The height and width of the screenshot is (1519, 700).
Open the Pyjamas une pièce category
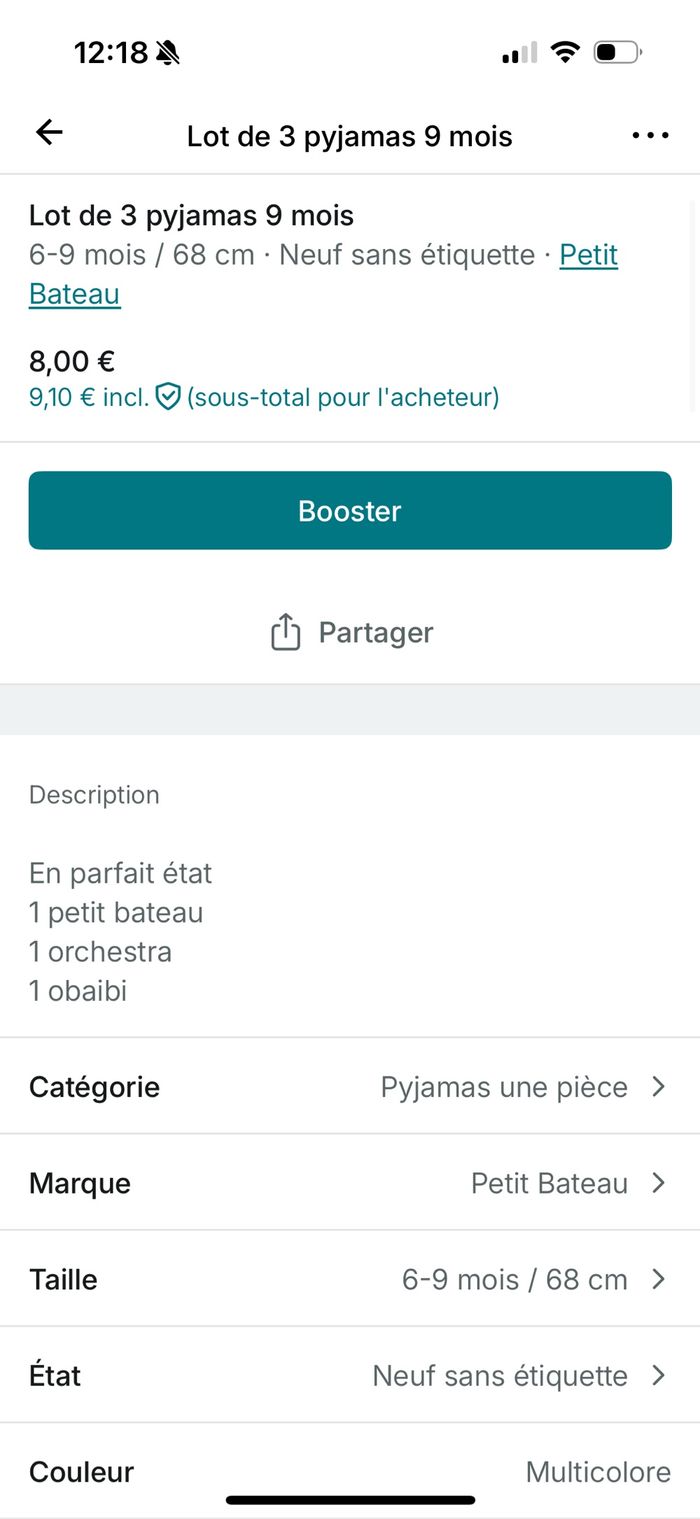(504, 1087)
